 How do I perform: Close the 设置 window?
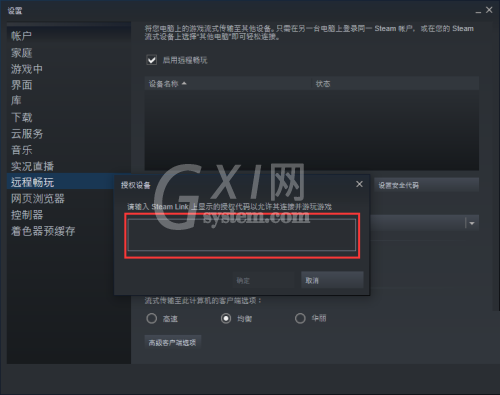pos(489,10)
